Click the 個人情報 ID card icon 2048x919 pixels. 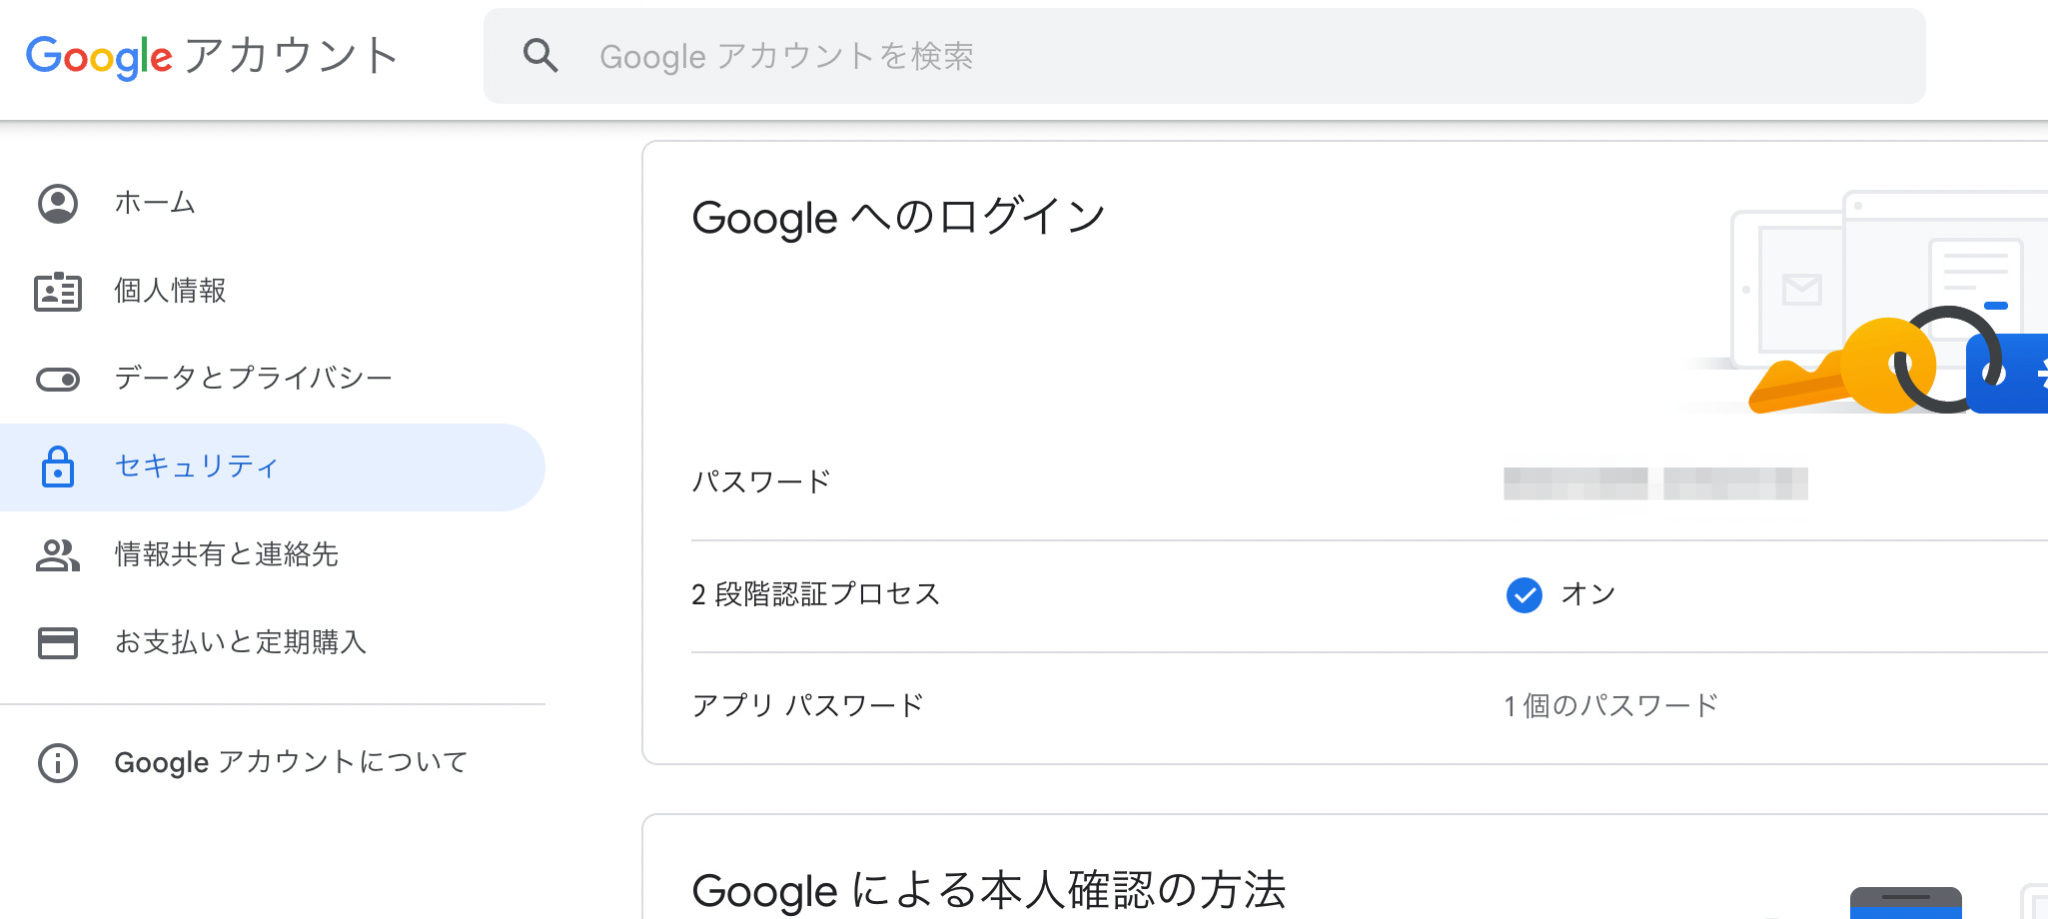(x=58, y=291)
